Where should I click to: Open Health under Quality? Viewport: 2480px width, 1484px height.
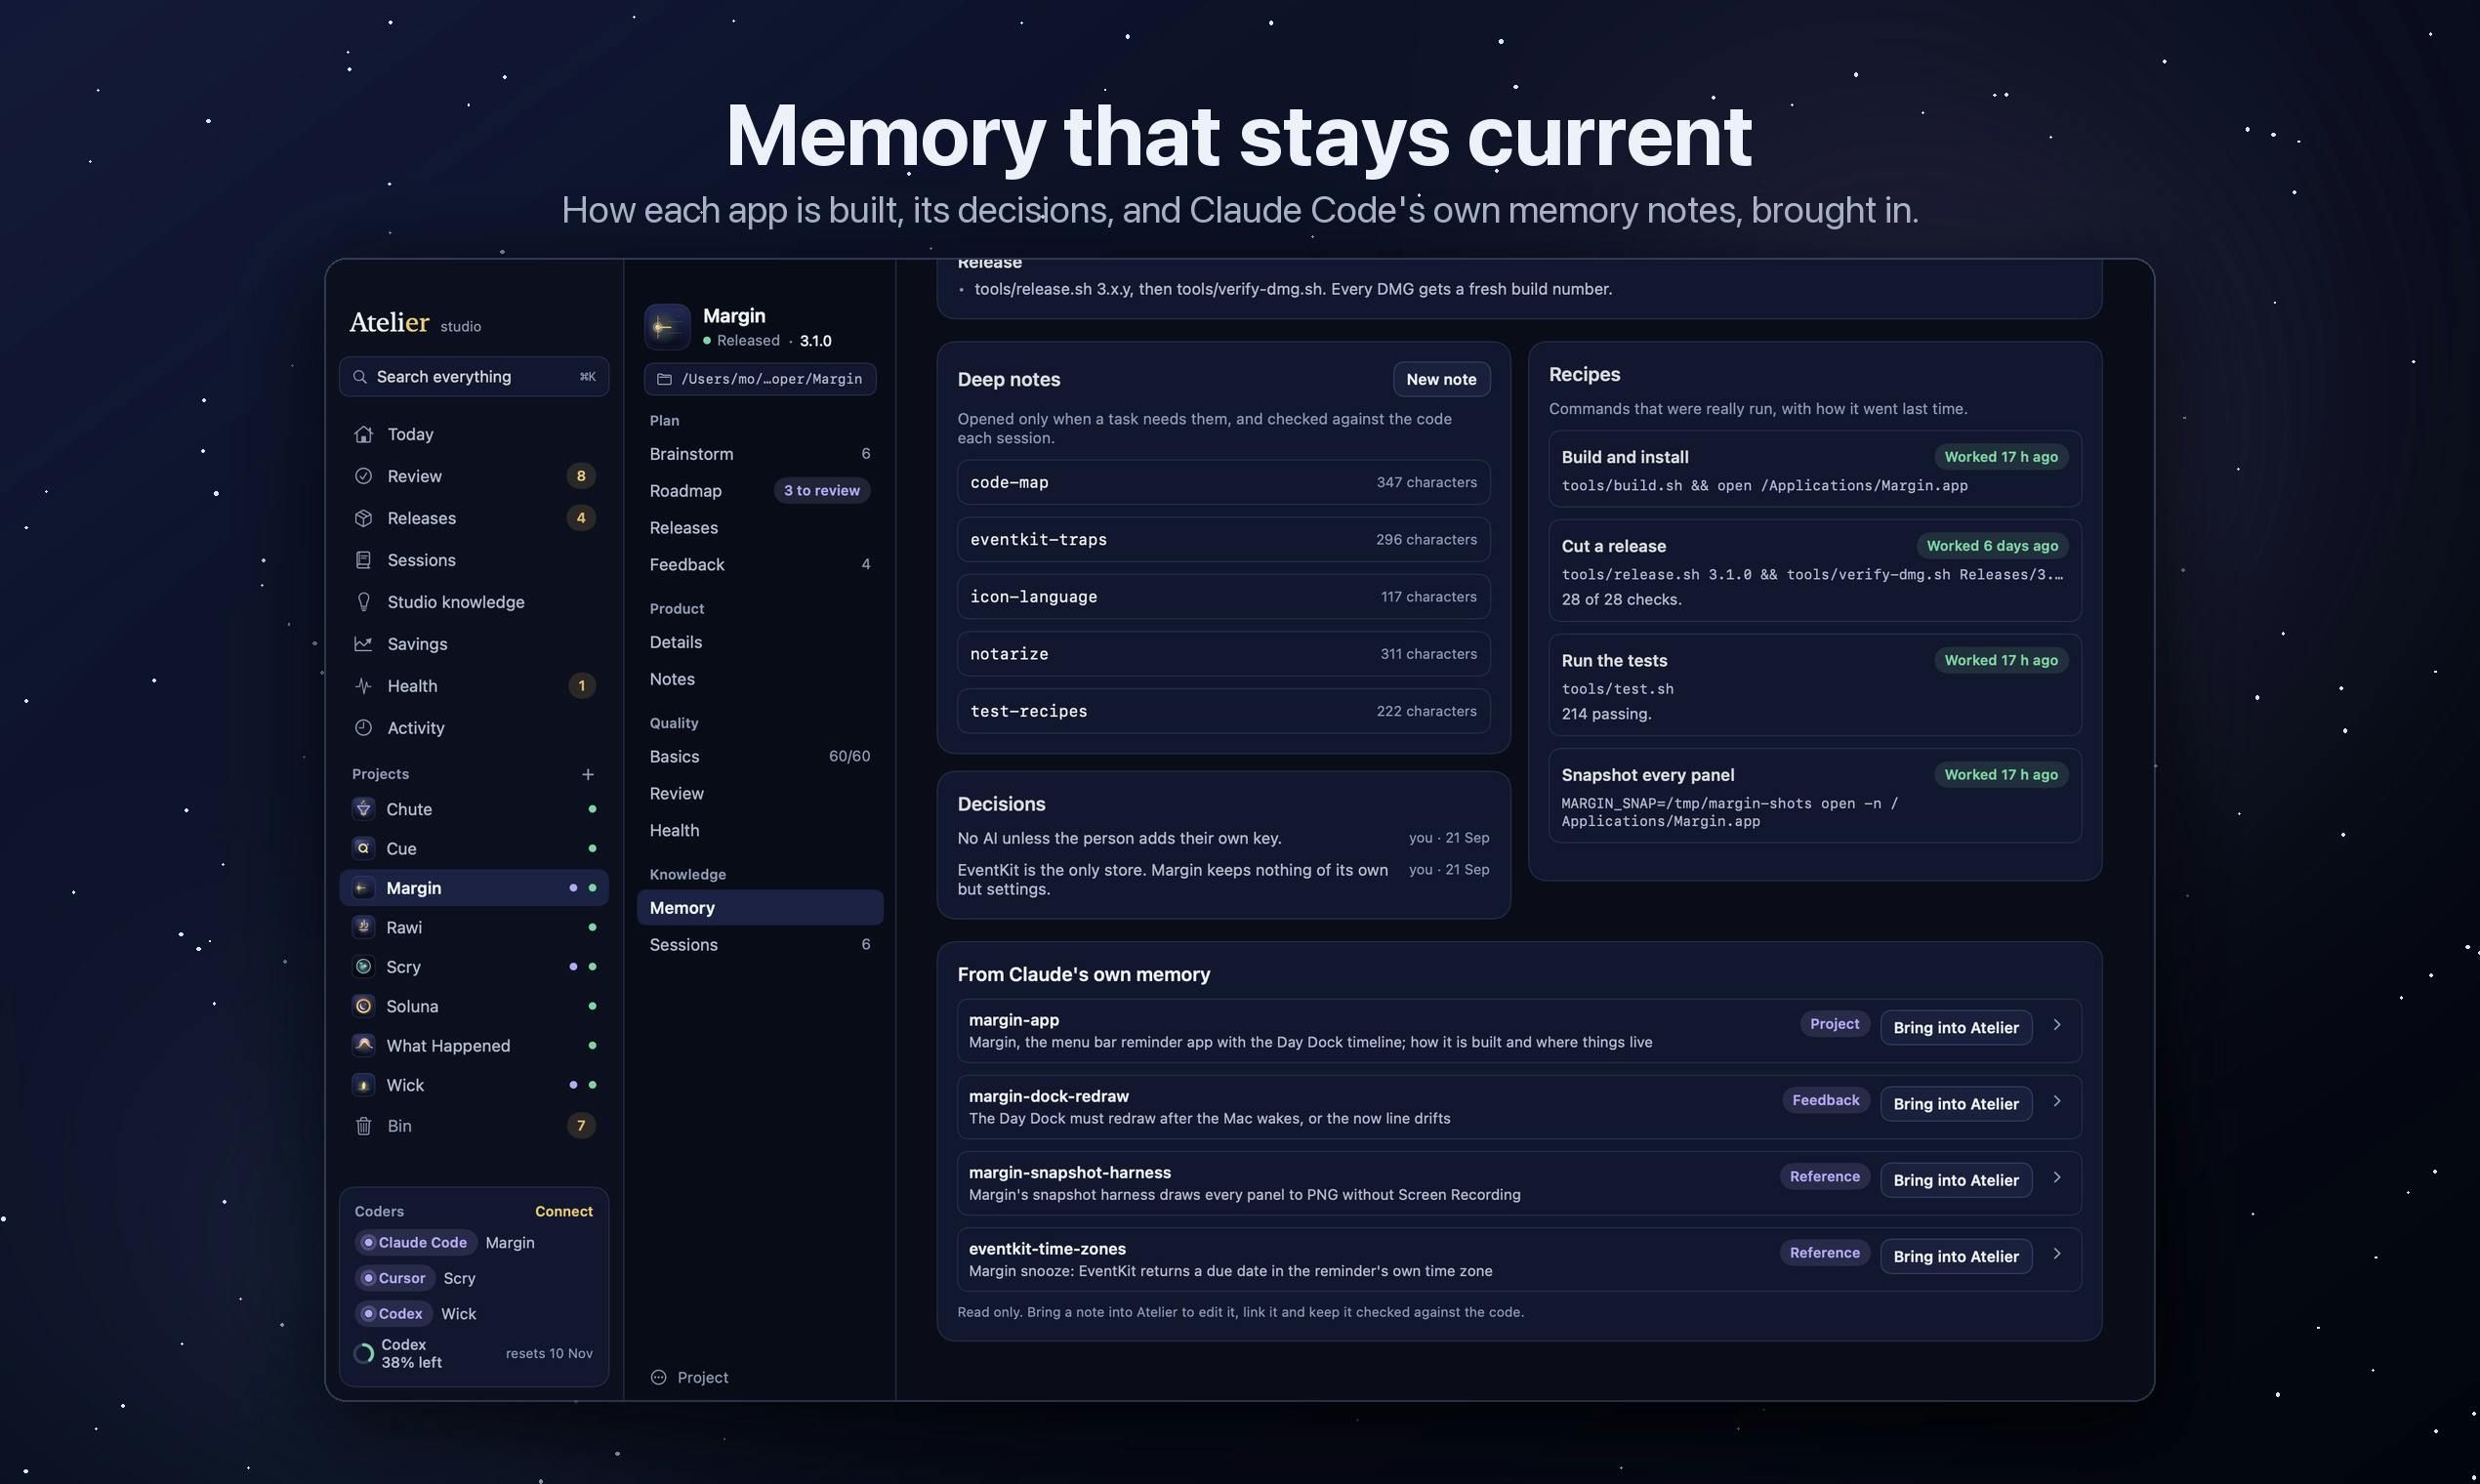(760, 831)
